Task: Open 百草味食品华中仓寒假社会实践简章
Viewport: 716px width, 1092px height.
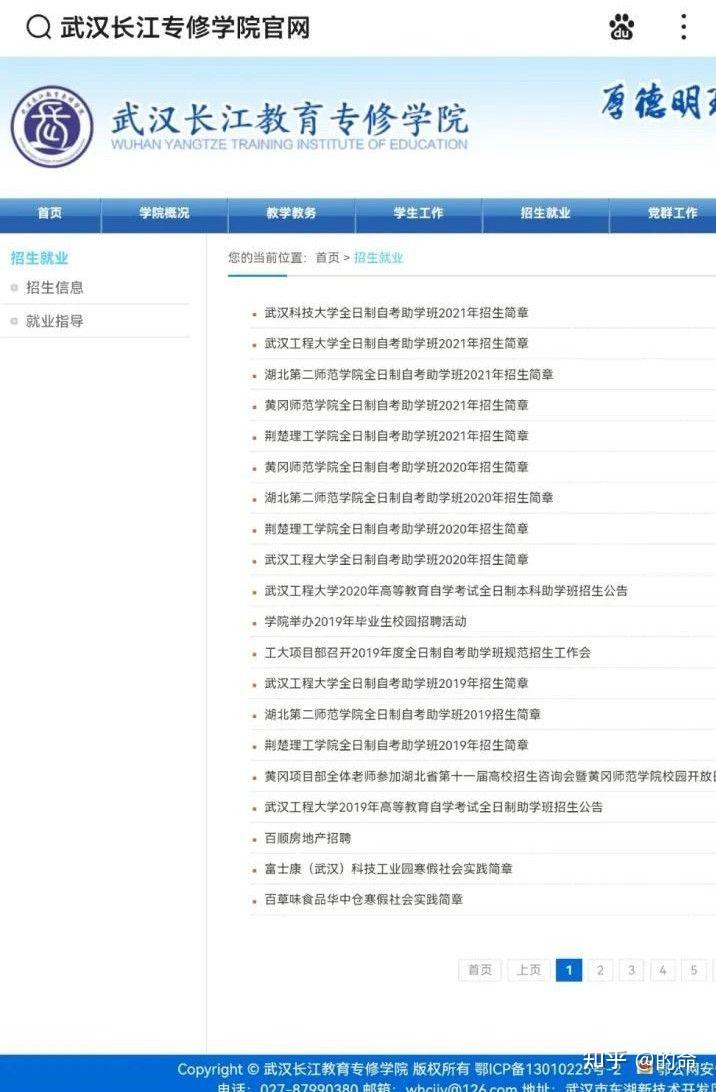Action: coord(364,899)
